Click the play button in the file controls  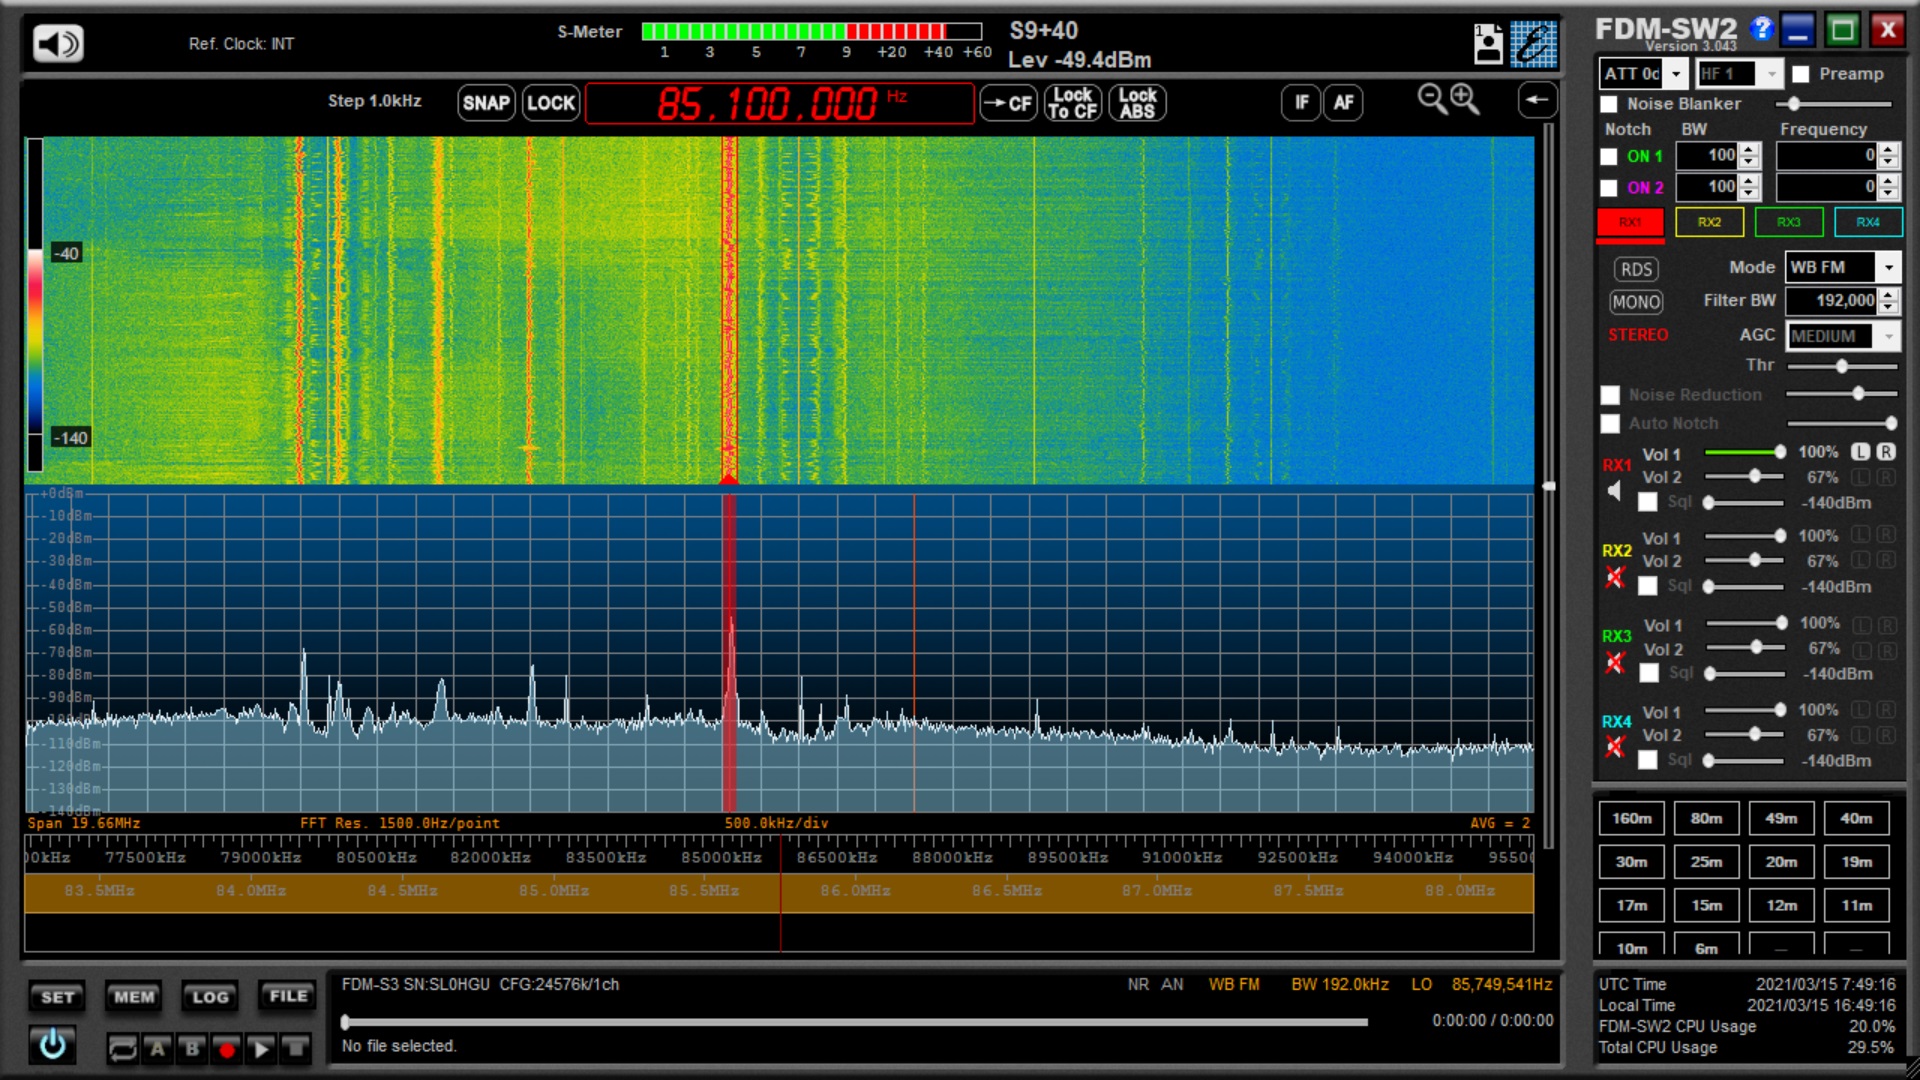(x=261, y=1049)
